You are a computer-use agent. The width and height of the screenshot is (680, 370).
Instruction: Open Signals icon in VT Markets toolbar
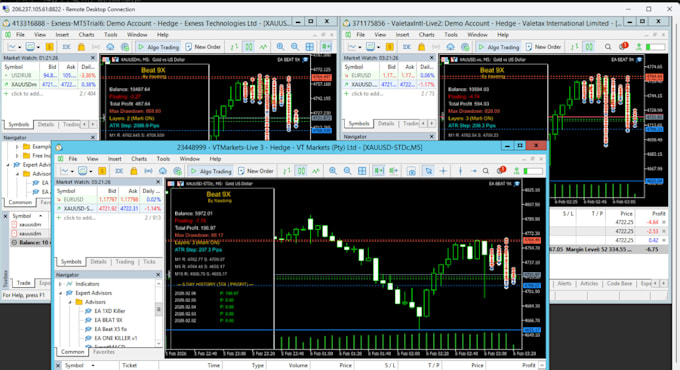[x=148, y=171]
